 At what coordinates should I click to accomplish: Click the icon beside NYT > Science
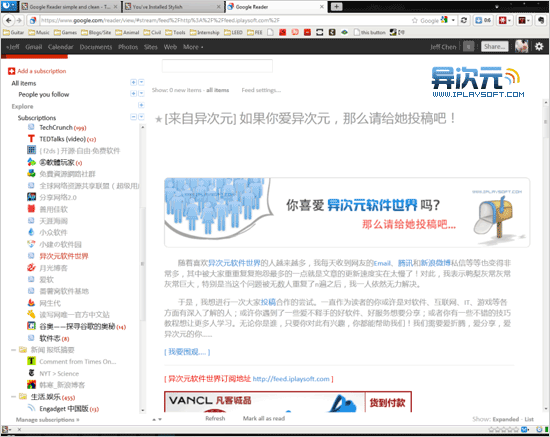(x=31, y=373)
